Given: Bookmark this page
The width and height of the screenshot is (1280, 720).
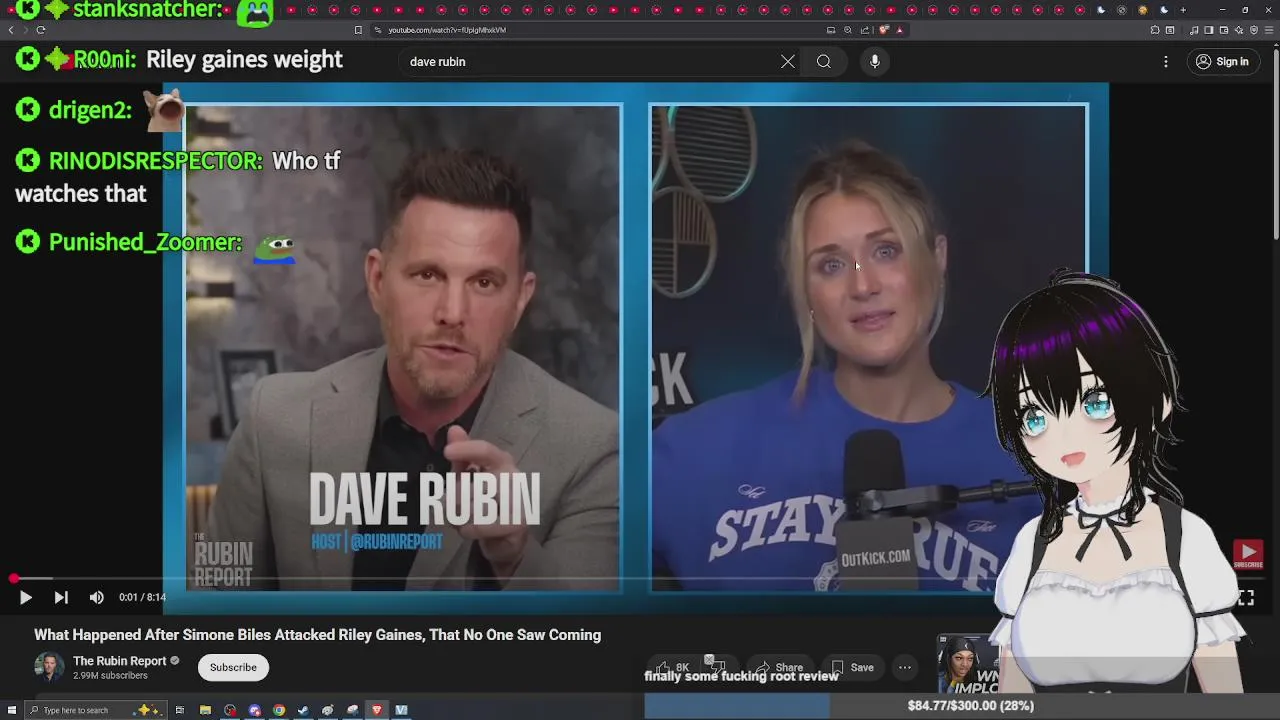Looking at the screenshot, I should tap(358, 30).
